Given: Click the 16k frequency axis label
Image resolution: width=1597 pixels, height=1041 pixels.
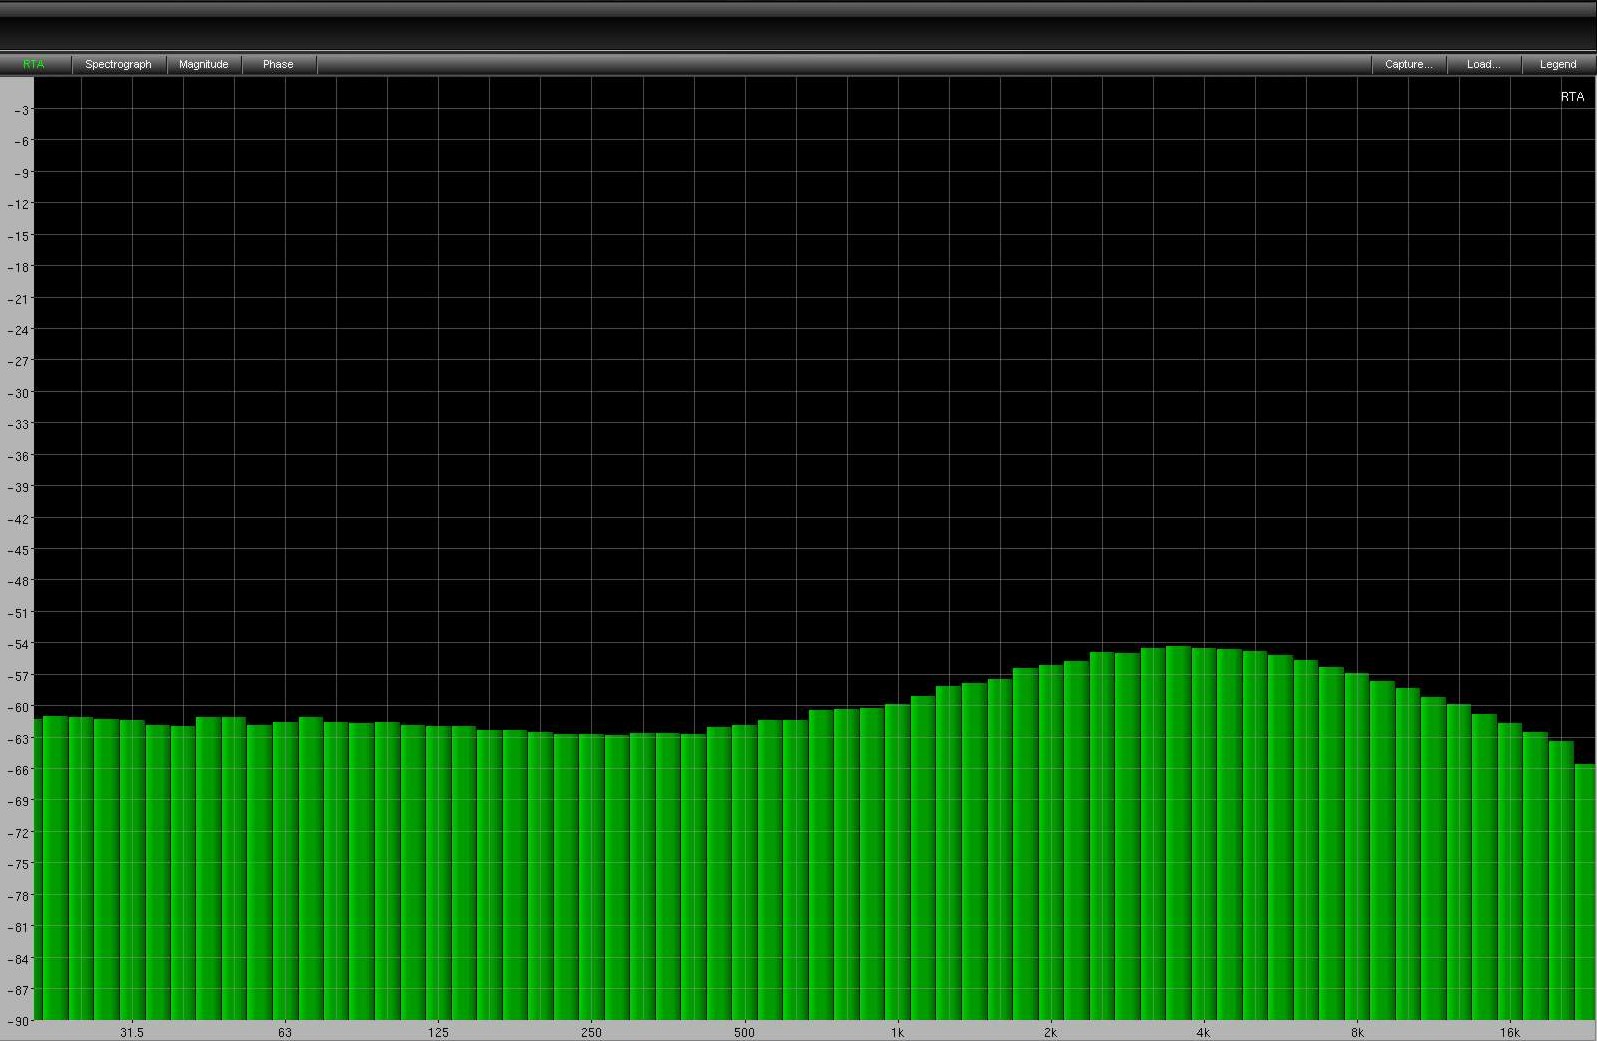Looking at the screenshot, I should (x=1509, y=1032).
